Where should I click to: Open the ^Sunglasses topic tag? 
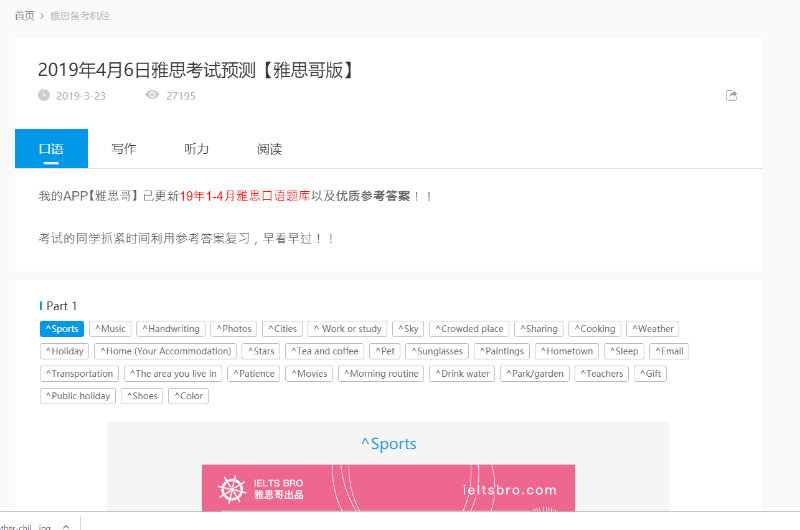(x=437, y=351)
